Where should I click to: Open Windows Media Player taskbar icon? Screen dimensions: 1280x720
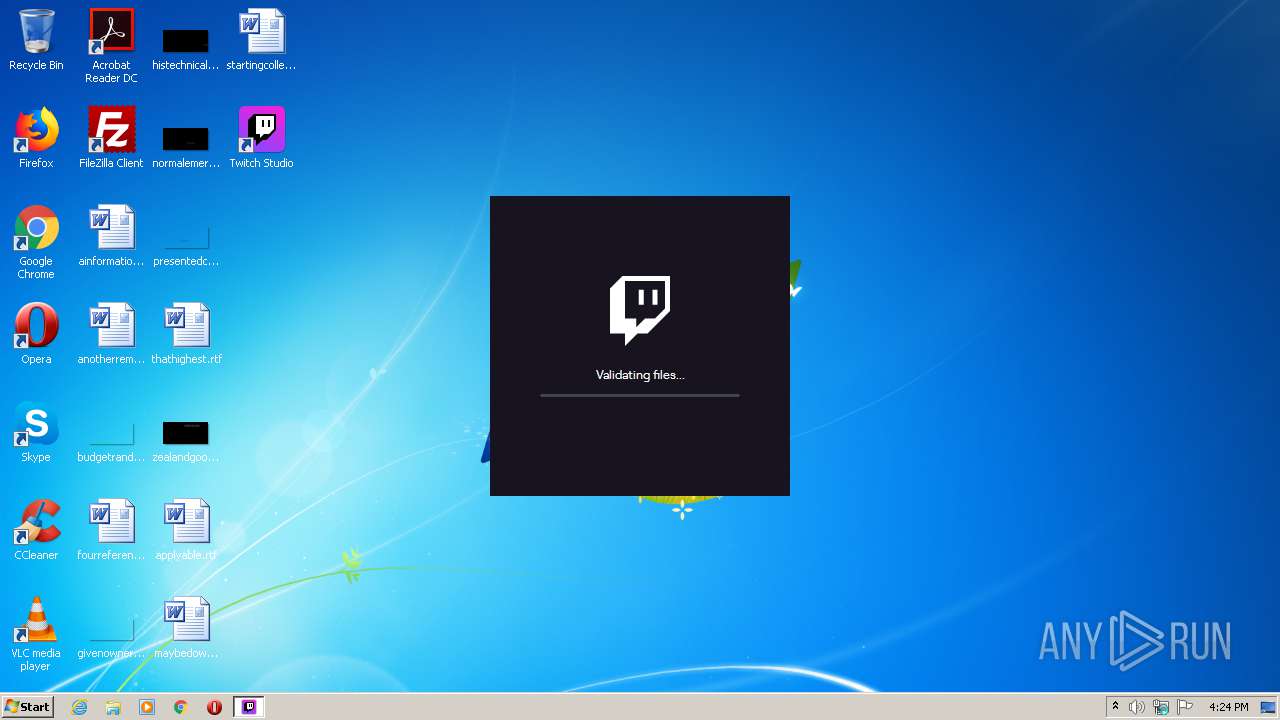click(147, 707)
